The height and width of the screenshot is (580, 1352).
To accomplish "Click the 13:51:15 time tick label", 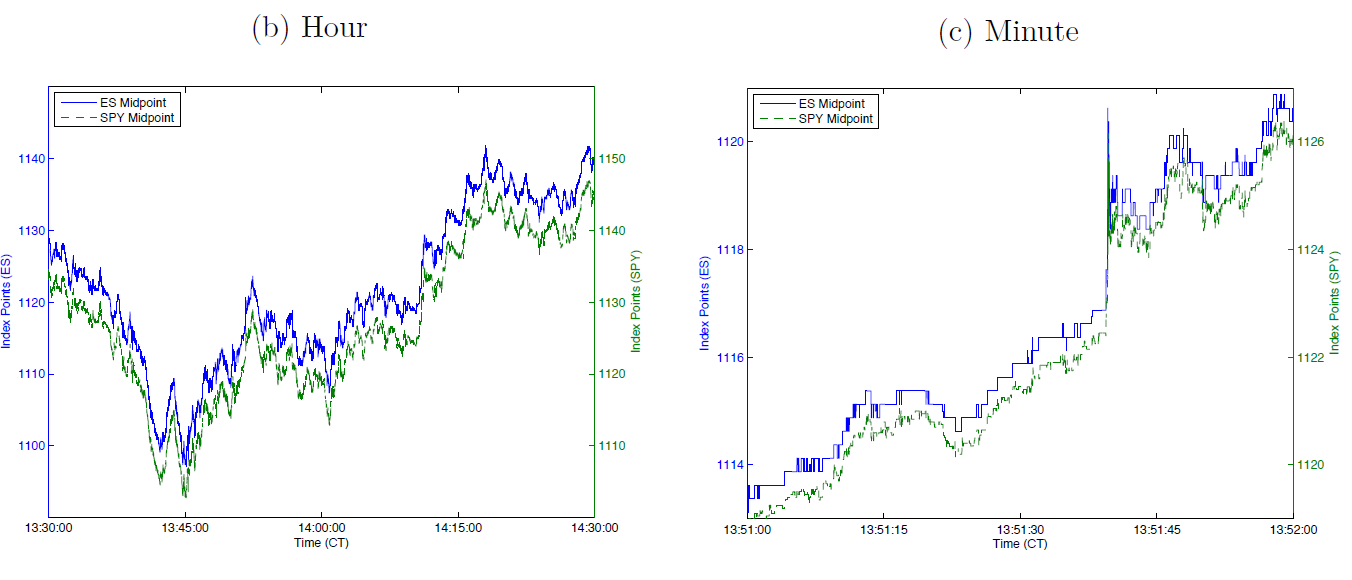I will pos(885,528).
